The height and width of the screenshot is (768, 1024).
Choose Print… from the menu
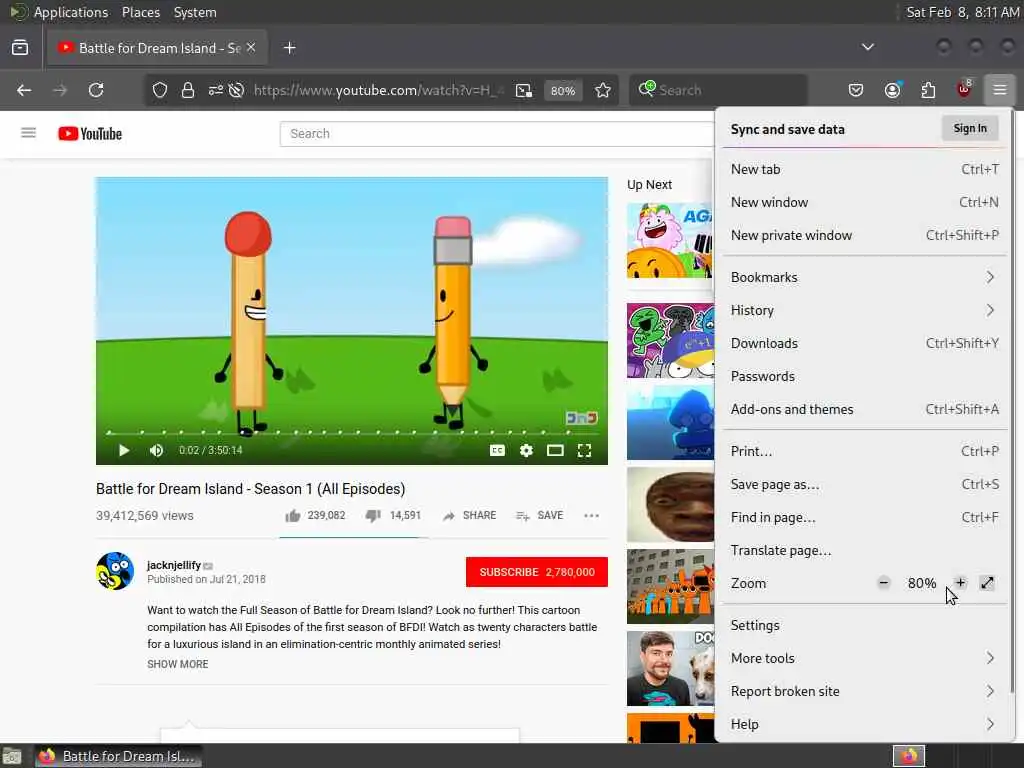click(x=865, y=451)
